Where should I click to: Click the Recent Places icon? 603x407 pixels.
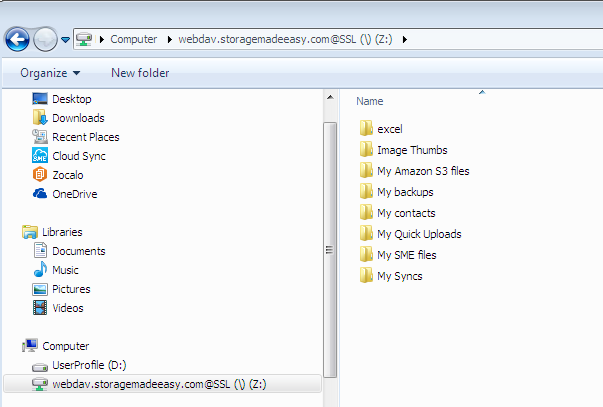40,137
